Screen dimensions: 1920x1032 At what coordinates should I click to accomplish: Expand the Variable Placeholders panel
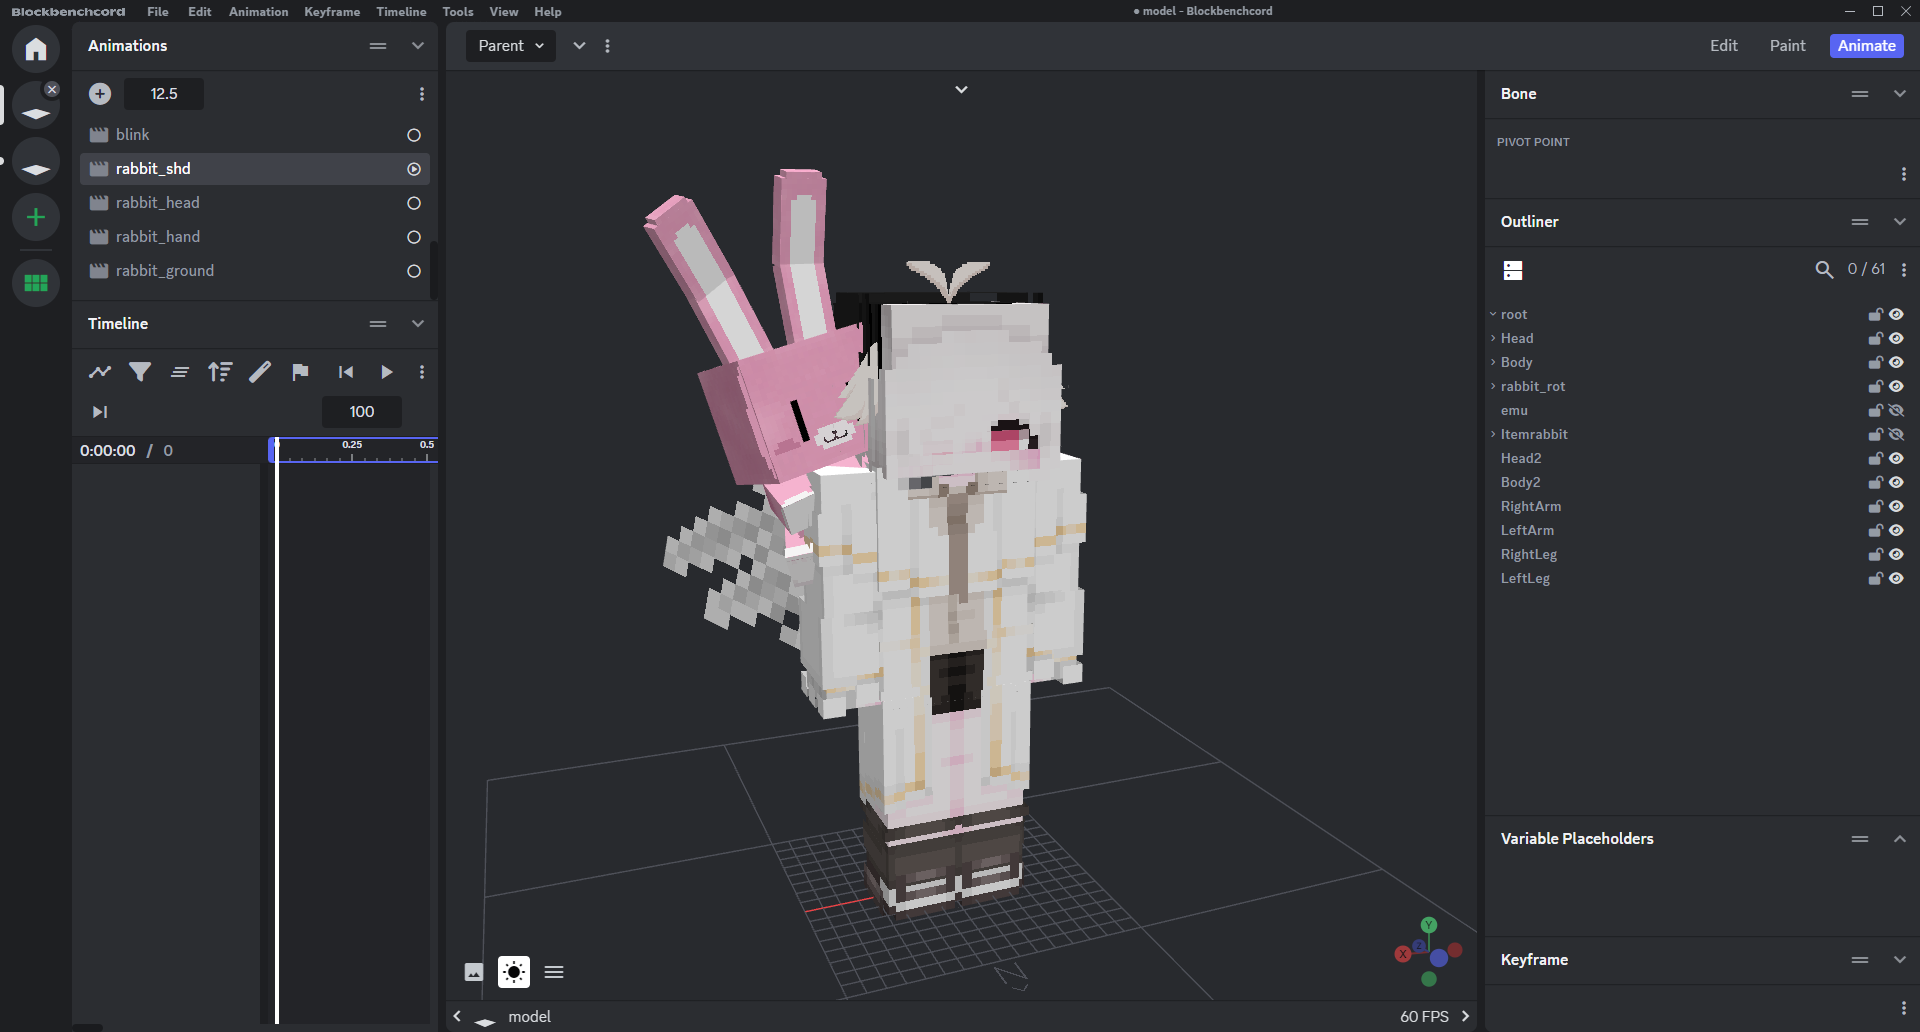tap(1899, 839)
